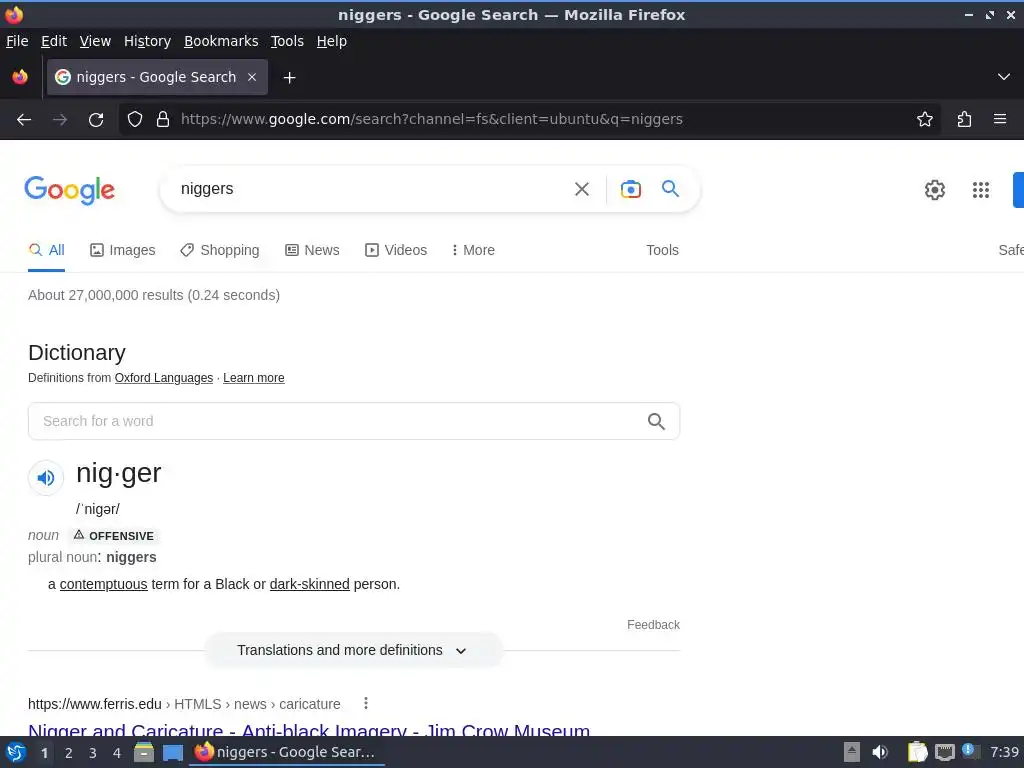
Task: Switch to the Videos results tab
Action: click(396, 250)
